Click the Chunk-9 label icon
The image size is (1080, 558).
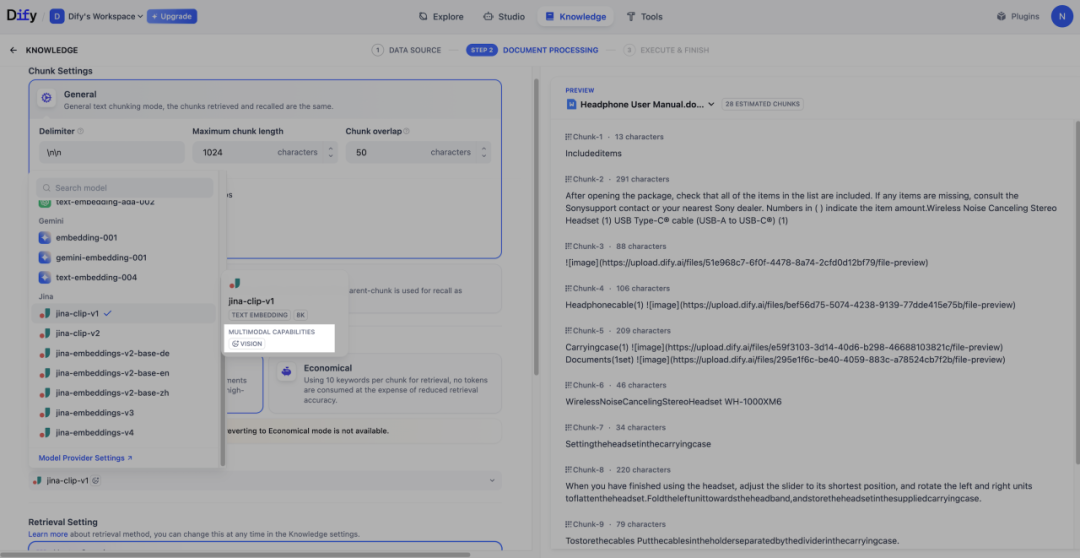(x=568, y=524)
